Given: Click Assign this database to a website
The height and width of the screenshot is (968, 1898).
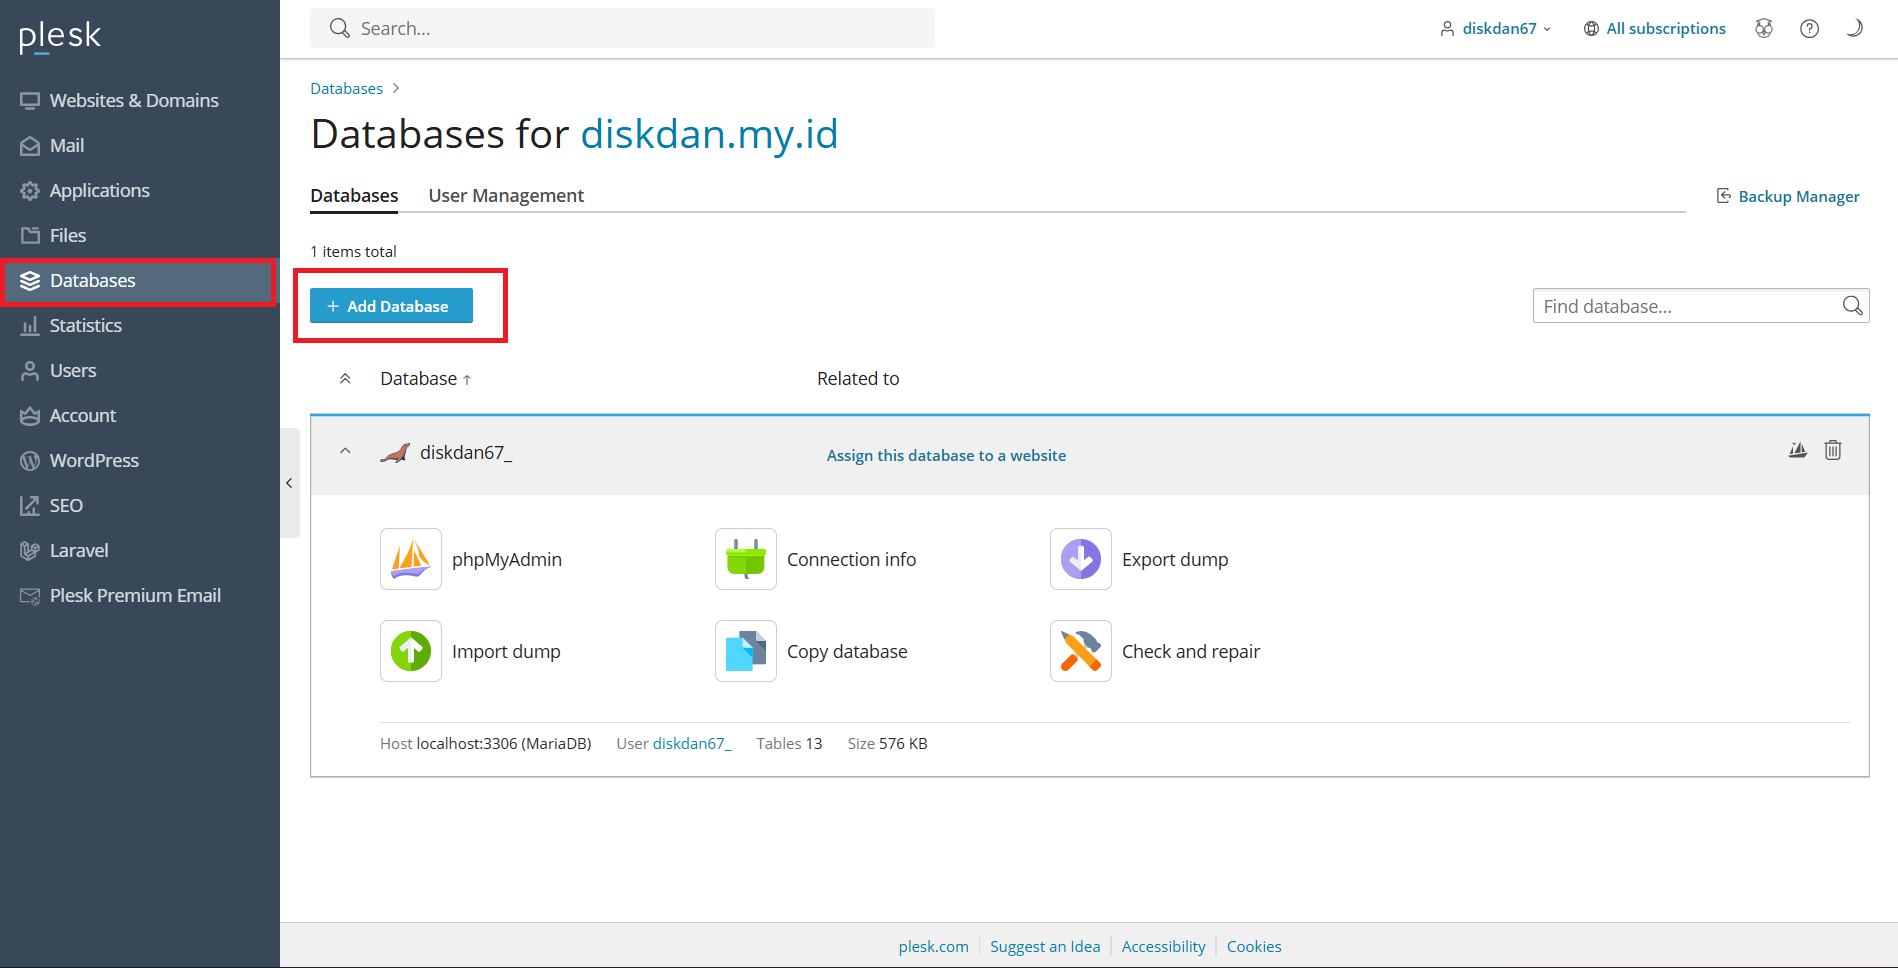Looking at the screenshot, I should (x=946, y=456).
